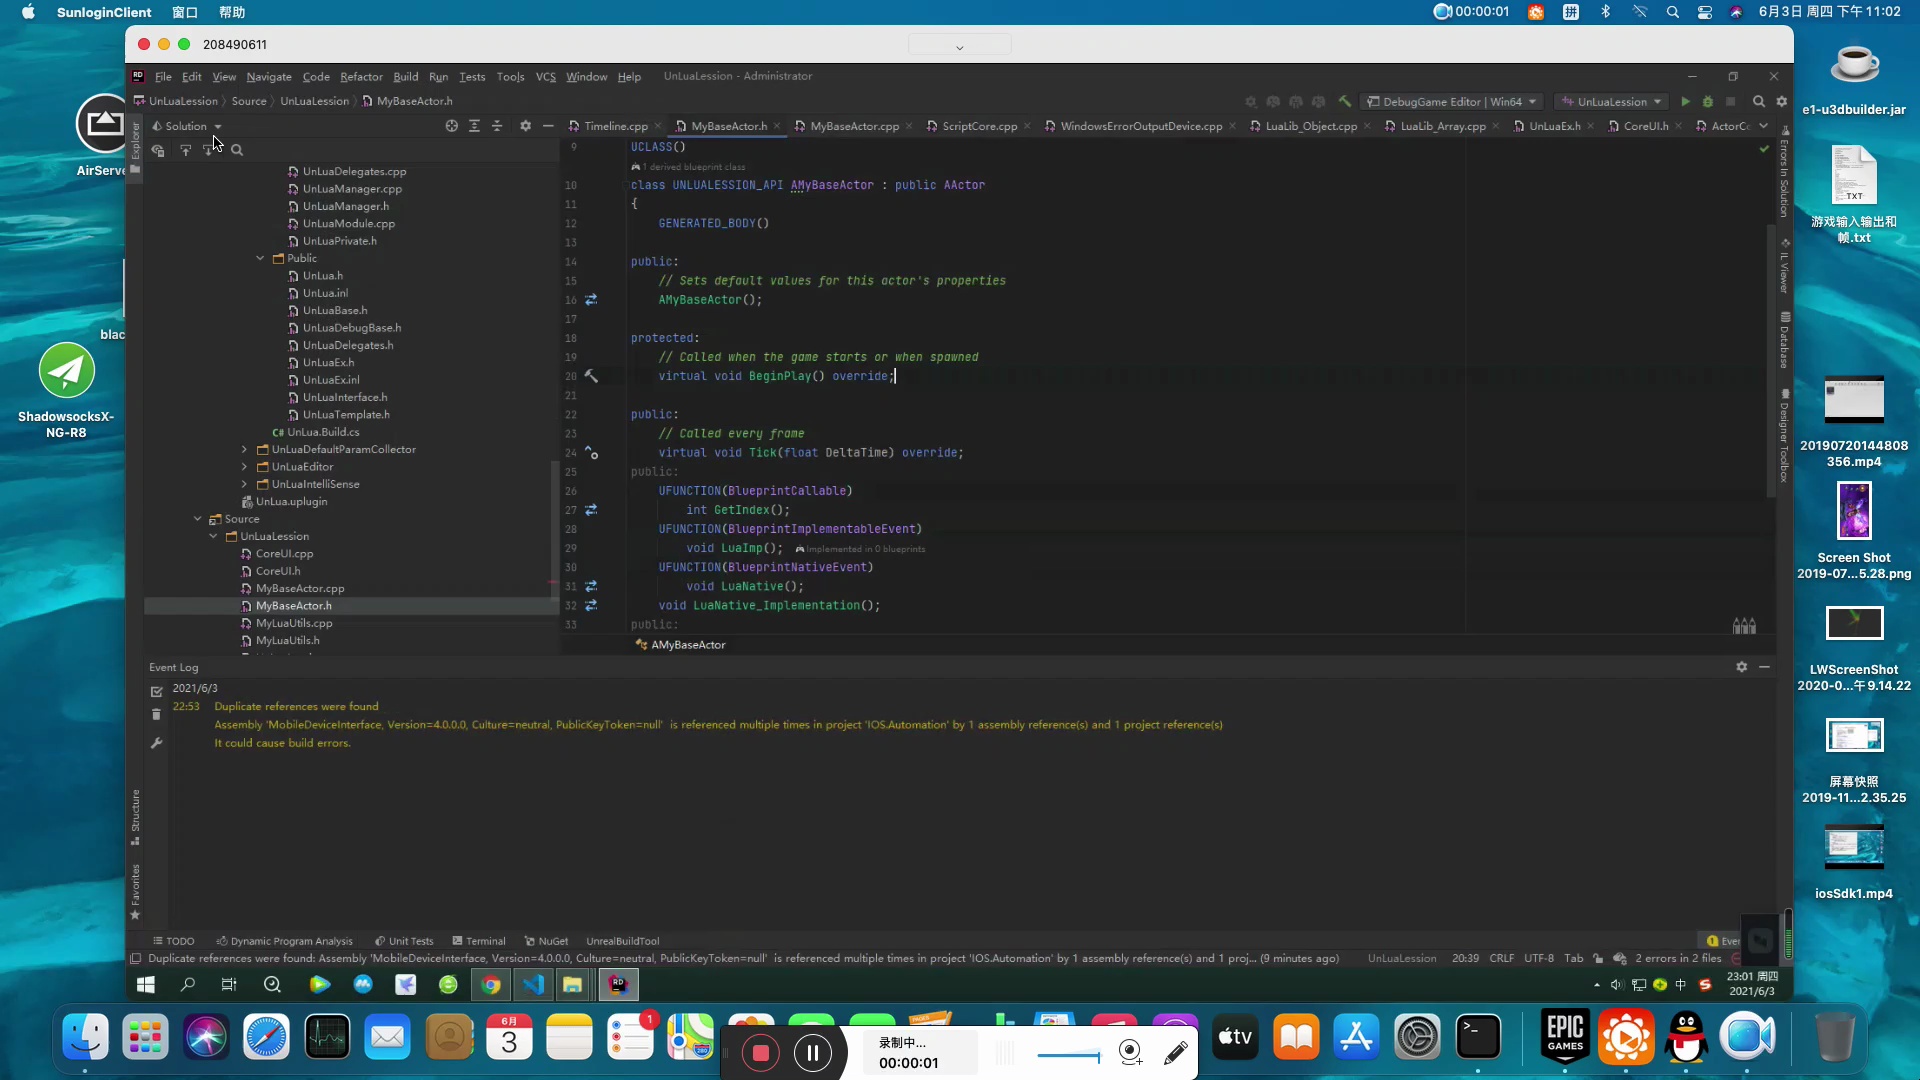This screenshot has width=1920, height=1080.
Task: Locate current file with crosshair icon
Action: (x=451, y=126)
